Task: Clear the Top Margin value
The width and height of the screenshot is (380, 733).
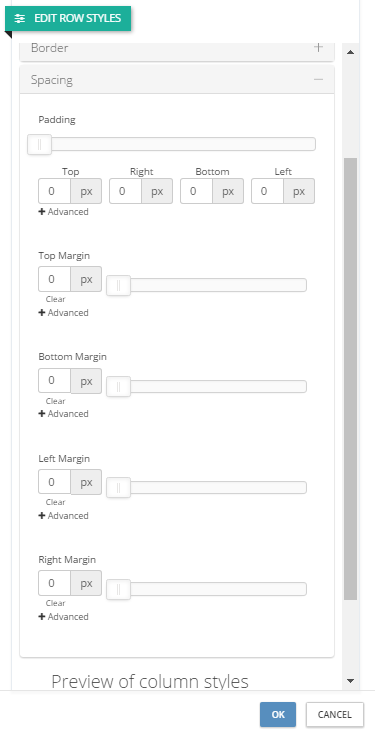Action: point(56,299)
